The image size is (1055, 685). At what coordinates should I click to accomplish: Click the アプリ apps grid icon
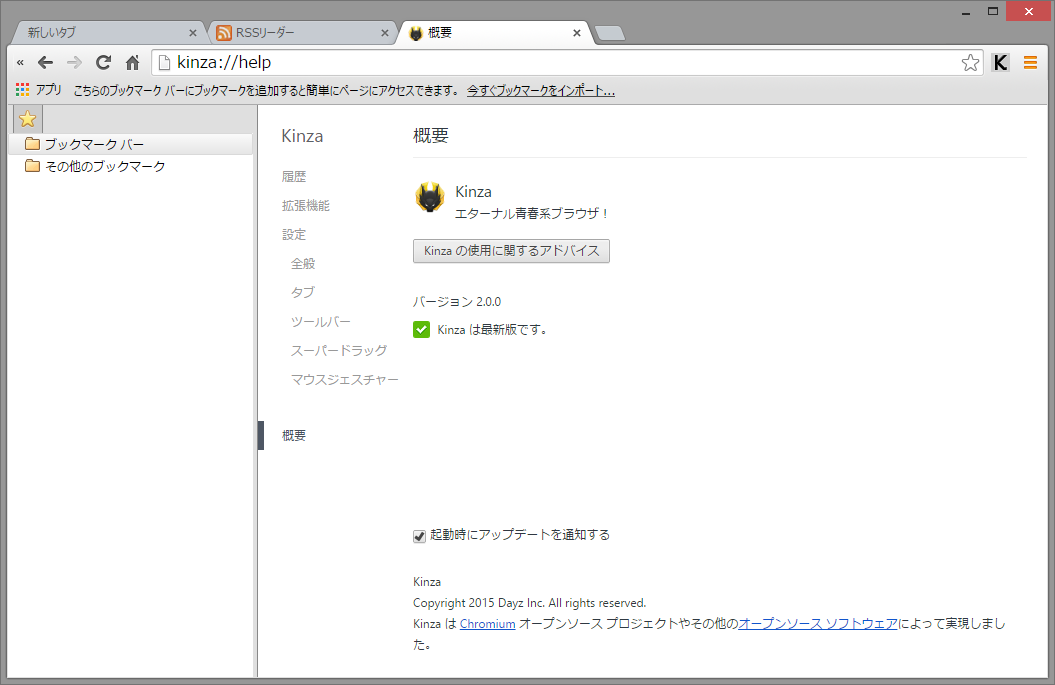click(x=21, y=88)
